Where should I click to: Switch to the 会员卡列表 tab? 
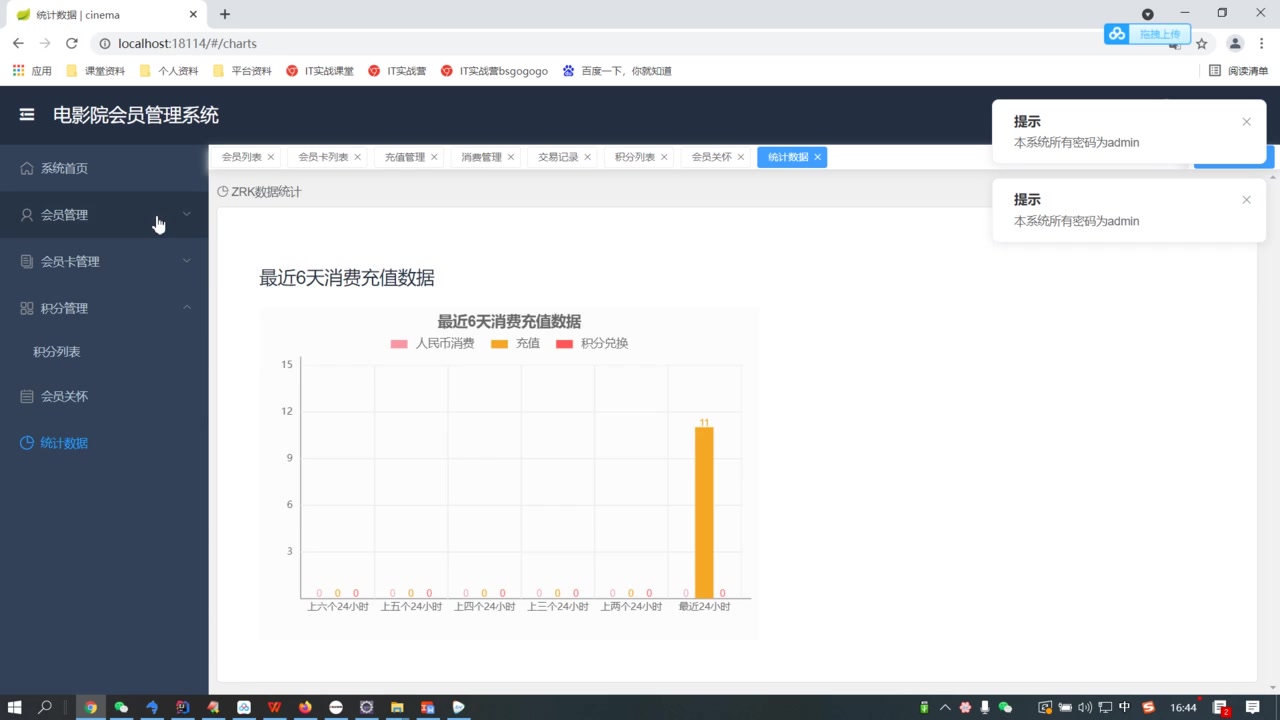pyautogui.click(x=323, y=157)
